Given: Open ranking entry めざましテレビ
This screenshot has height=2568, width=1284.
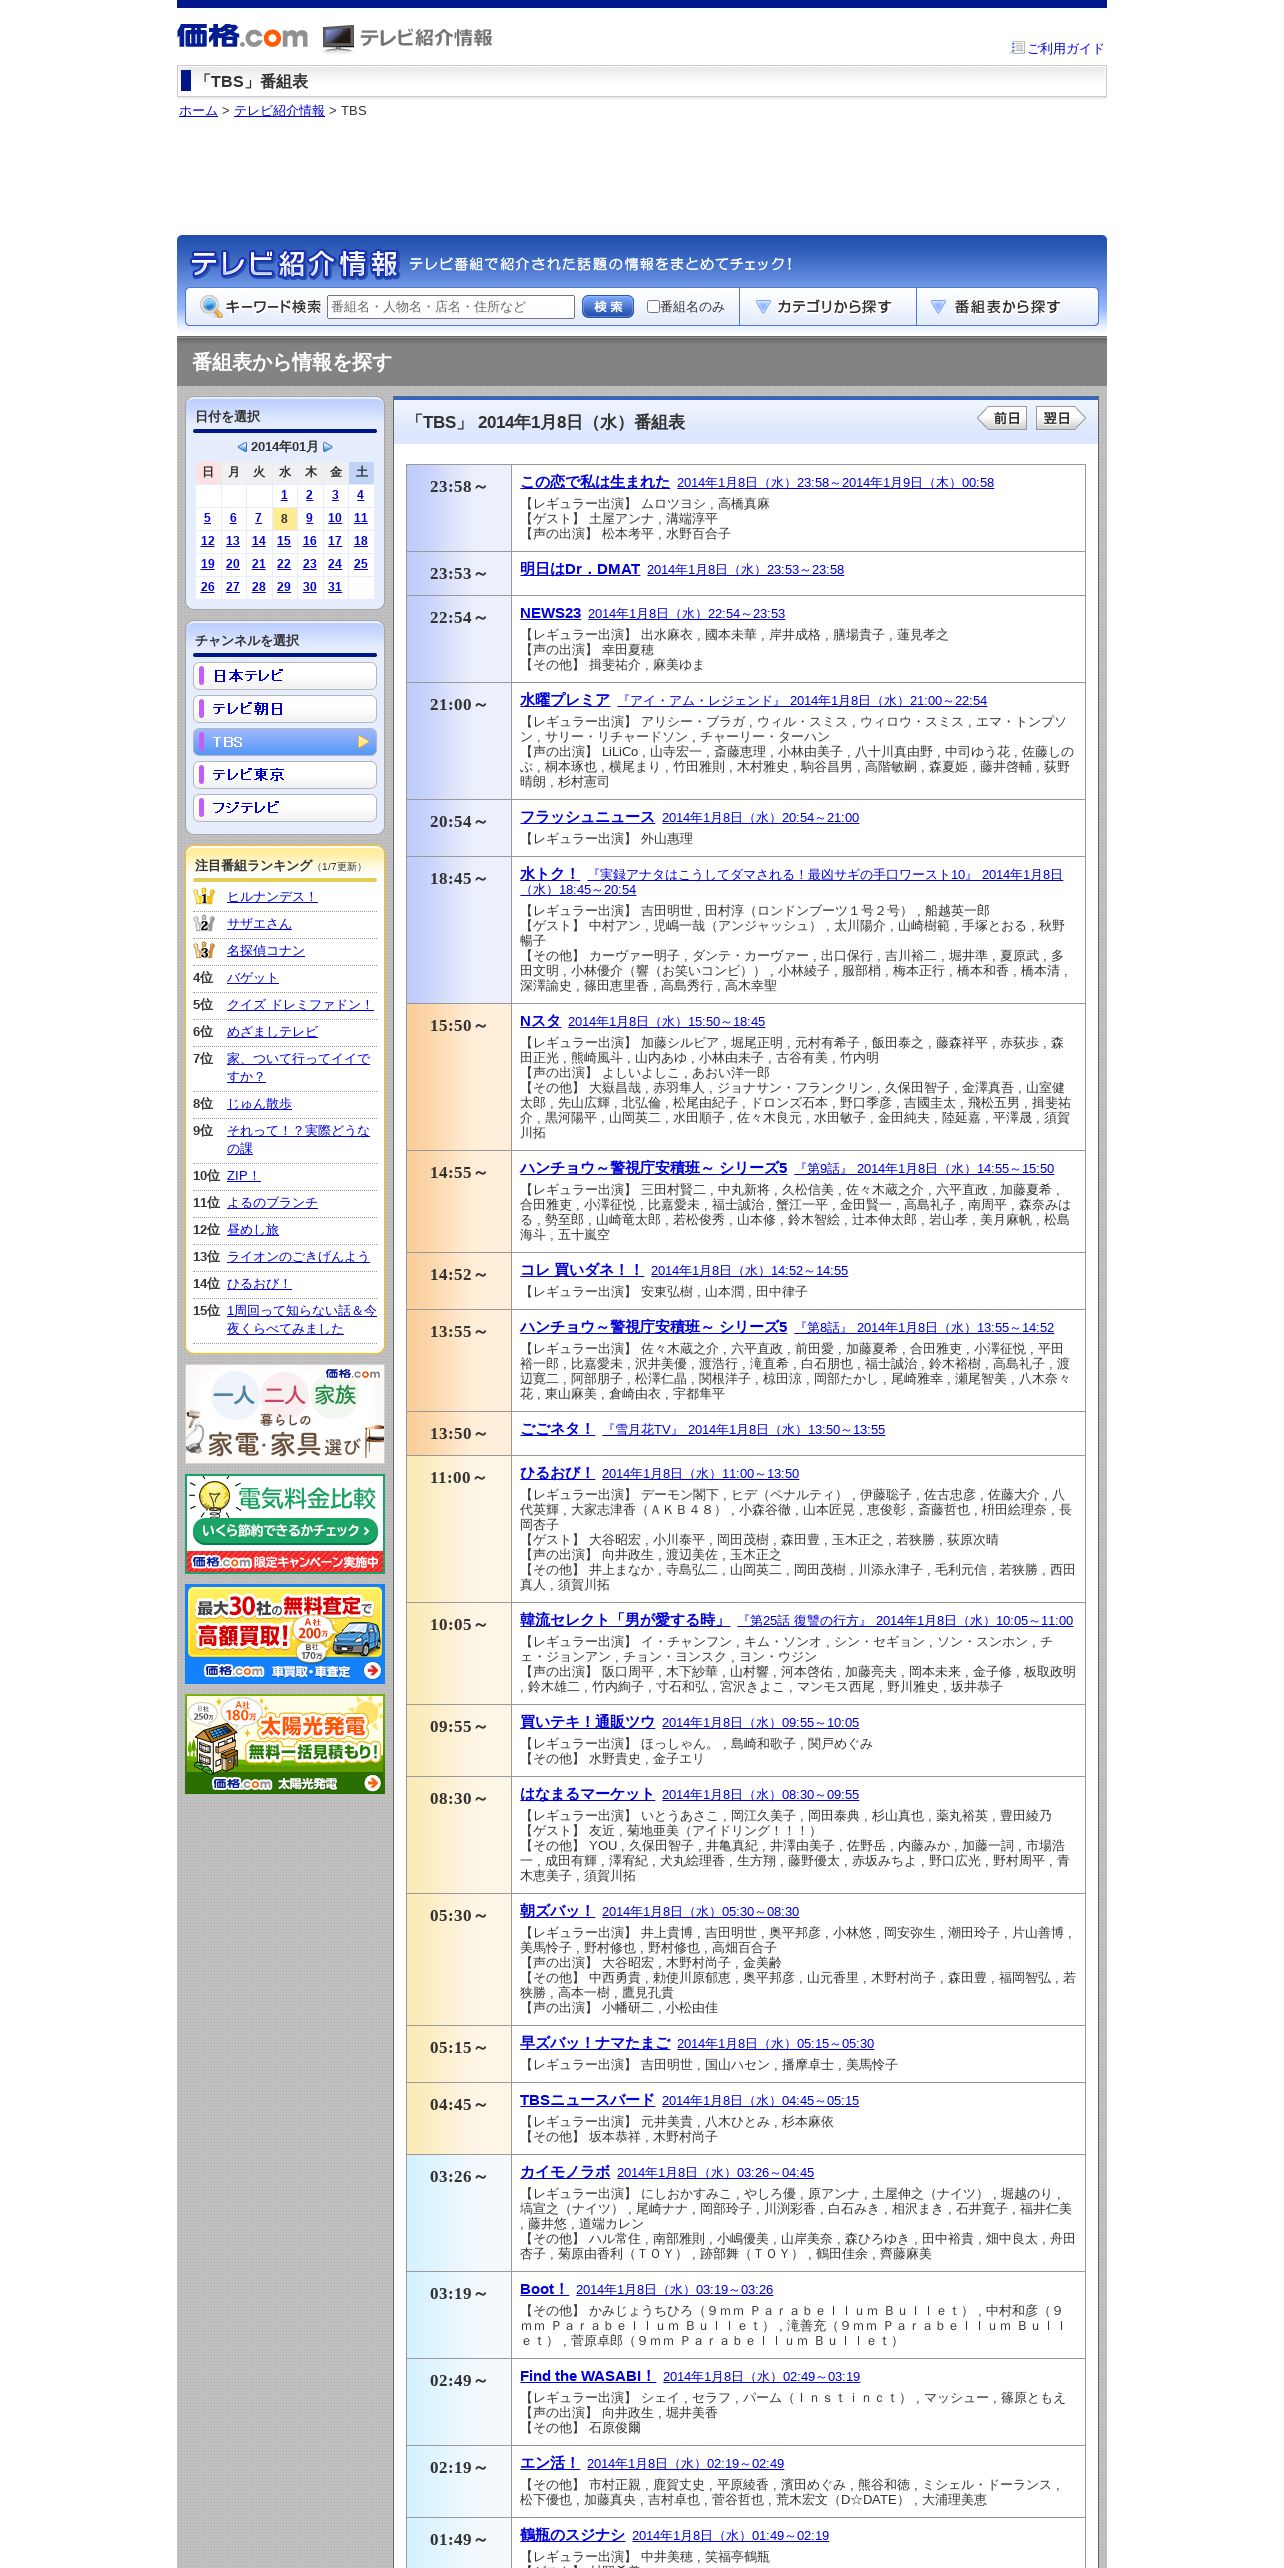Looking at the screenshot, I should click(272, 1032).
